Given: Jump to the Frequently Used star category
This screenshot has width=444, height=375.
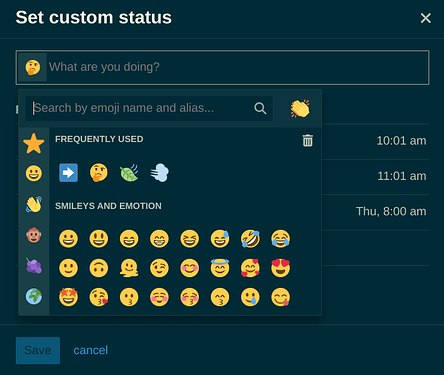Looking at the screenshot, I should pyautogui.click(x=34, y=144).
